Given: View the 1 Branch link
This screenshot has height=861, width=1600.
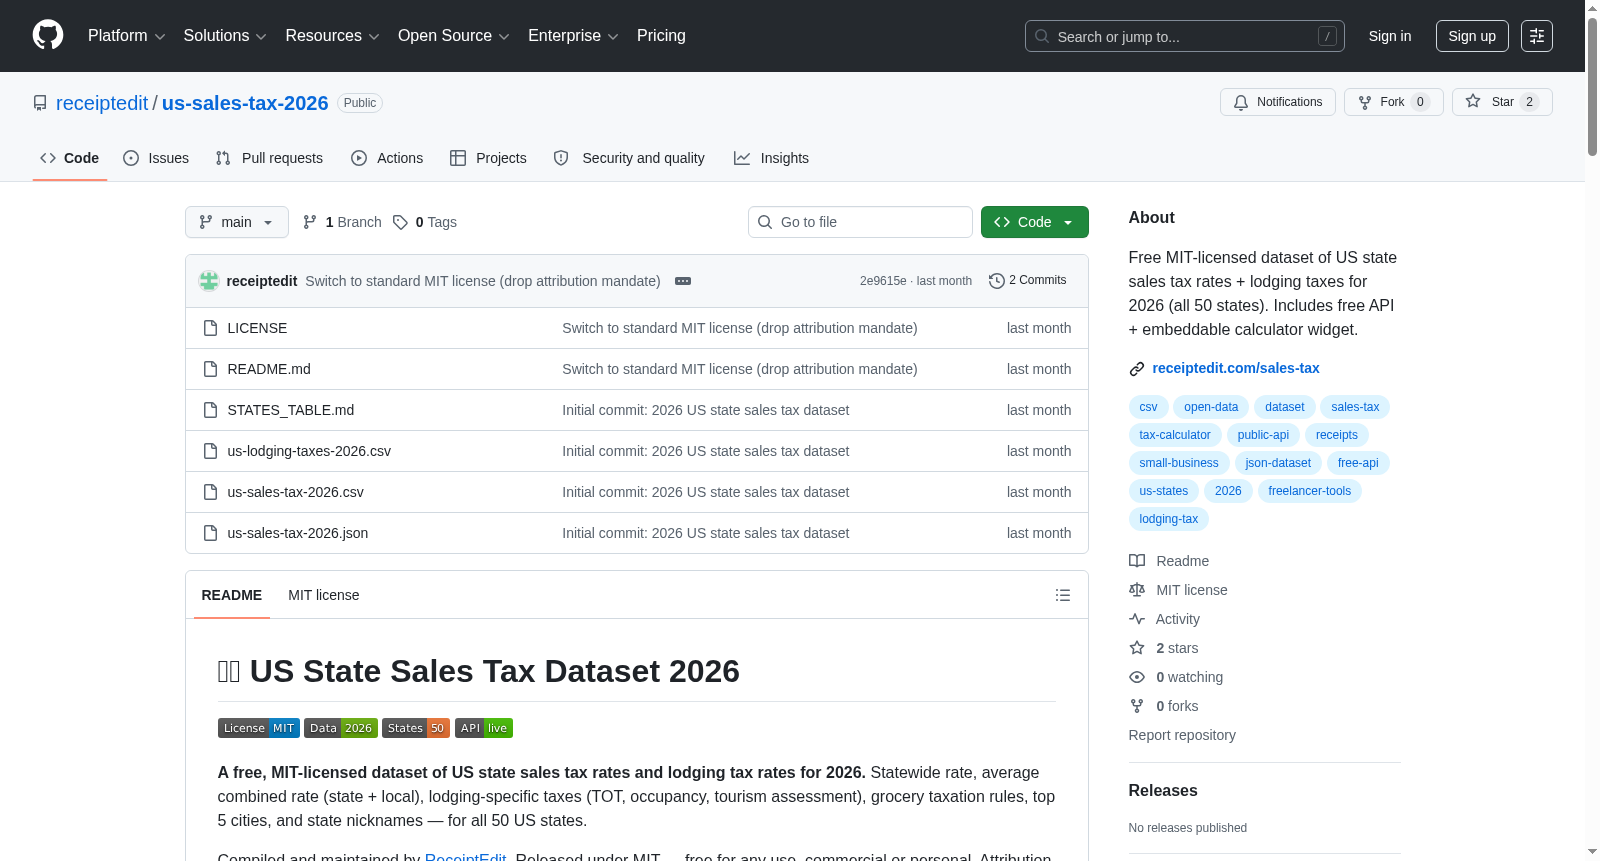Looking at the screenshot, I should pyautogui.click(x=342, y=222).
